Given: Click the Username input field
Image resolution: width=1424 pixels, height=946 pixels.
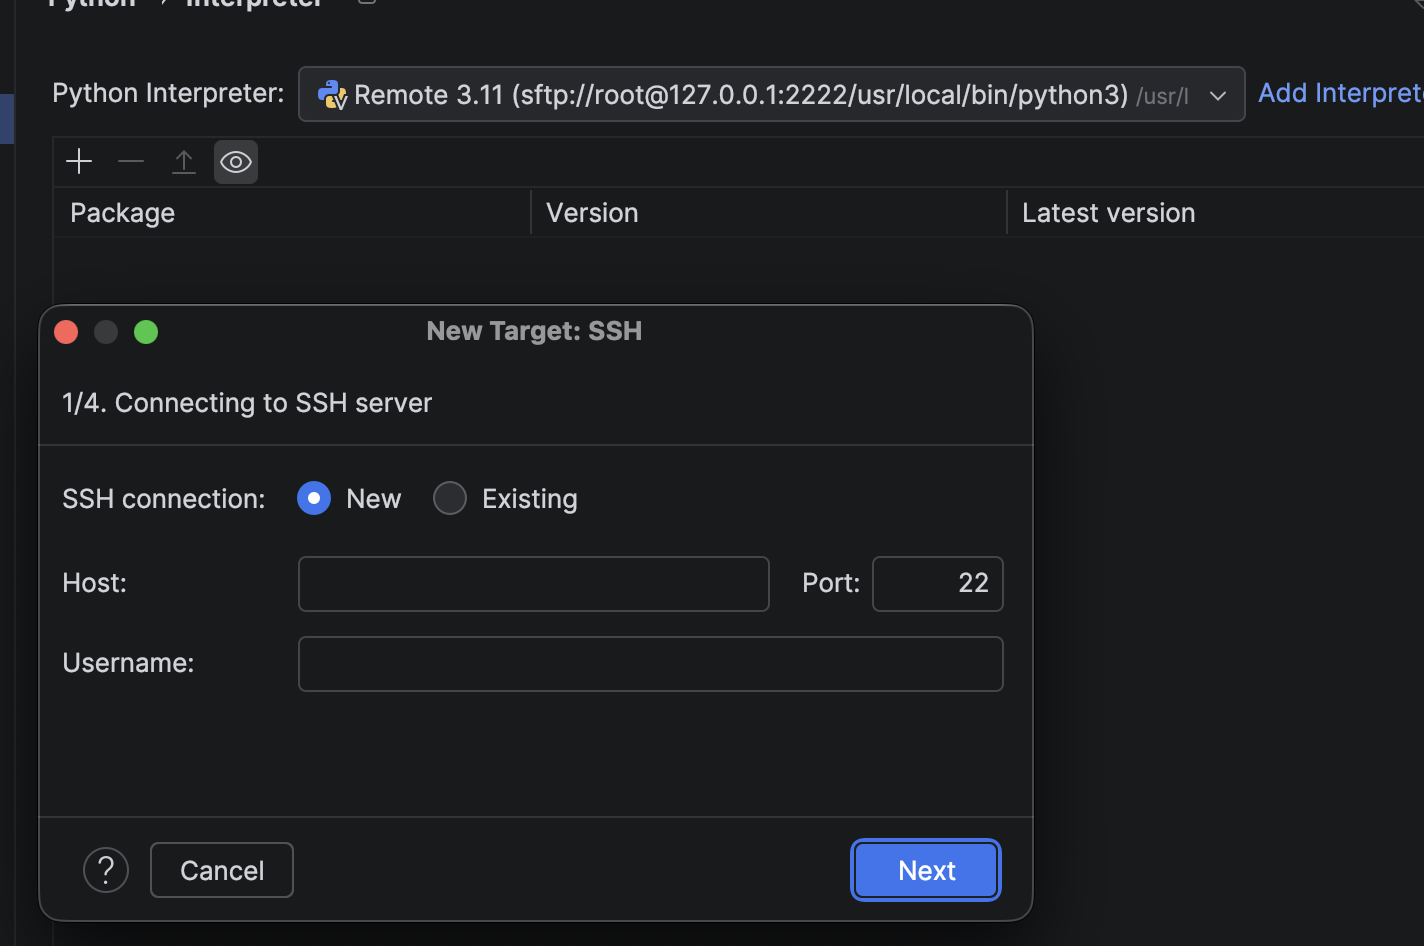Looking at the screenshot, I should [x=650, y=663].
